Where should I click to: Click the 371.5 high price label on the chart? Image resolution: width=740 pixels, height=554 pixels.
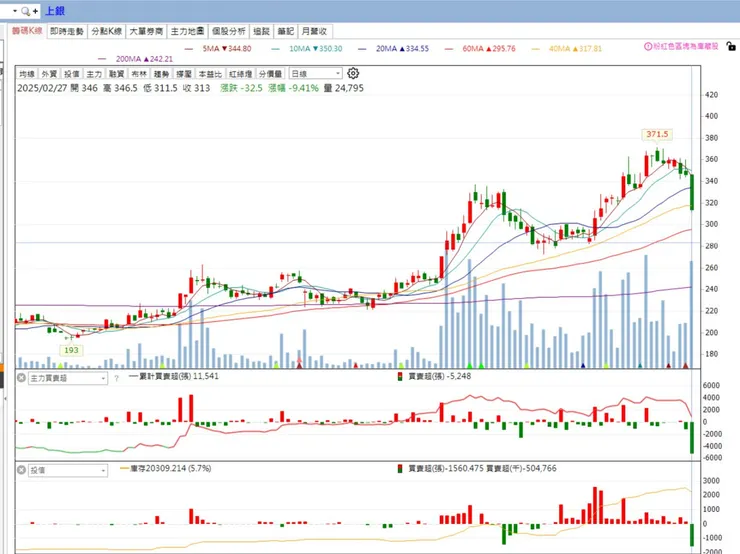pos(657,134)
